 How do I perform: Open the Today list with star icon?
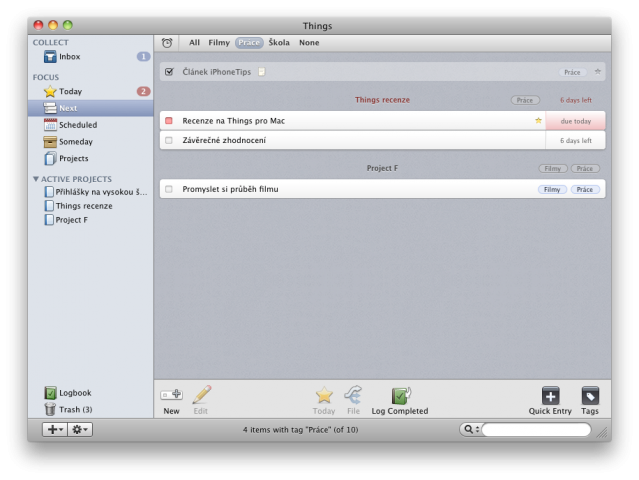[x=90, y=91]
